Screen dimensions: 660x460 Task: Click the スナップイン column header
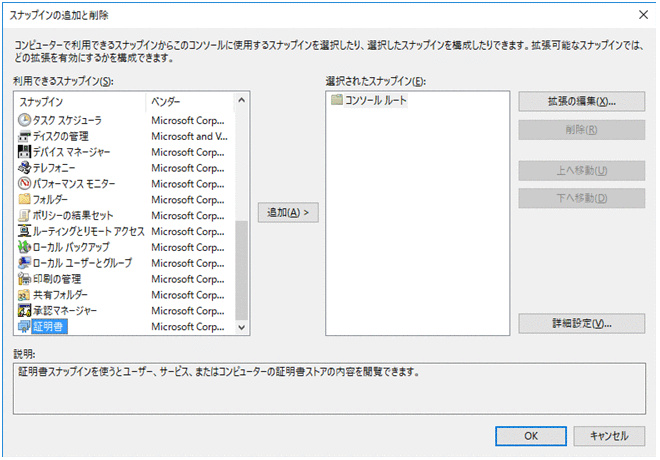click(x=81, y=102)
